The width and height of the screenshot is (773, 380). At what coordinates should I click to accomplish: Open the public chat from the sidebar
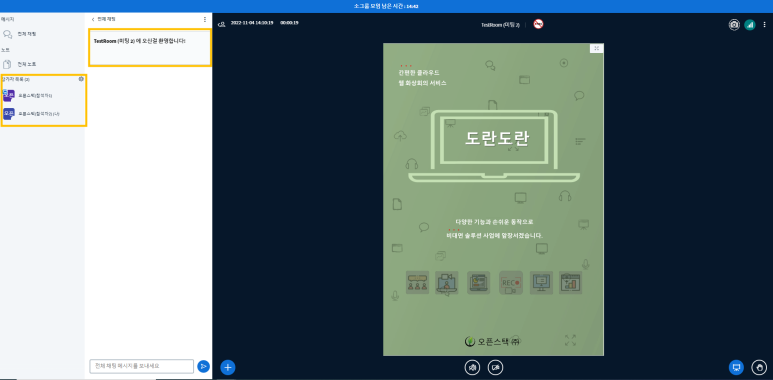20,34
